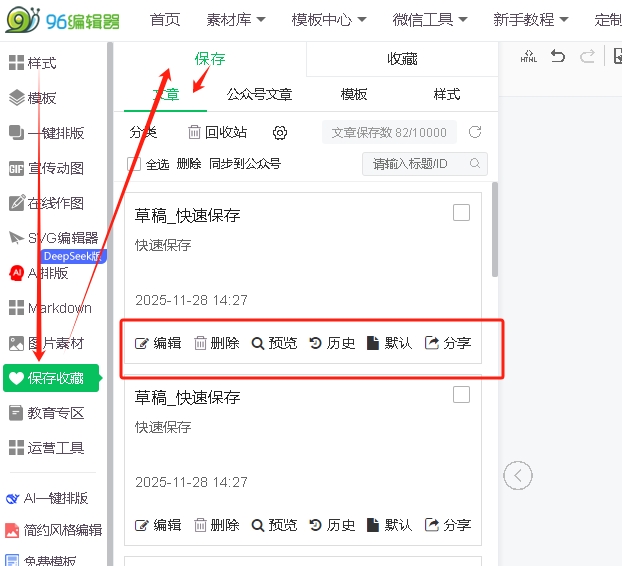Tick the 全选 select-all checkbox
Viewport: 622px width, 566px height.
click(x=134, y=164)
